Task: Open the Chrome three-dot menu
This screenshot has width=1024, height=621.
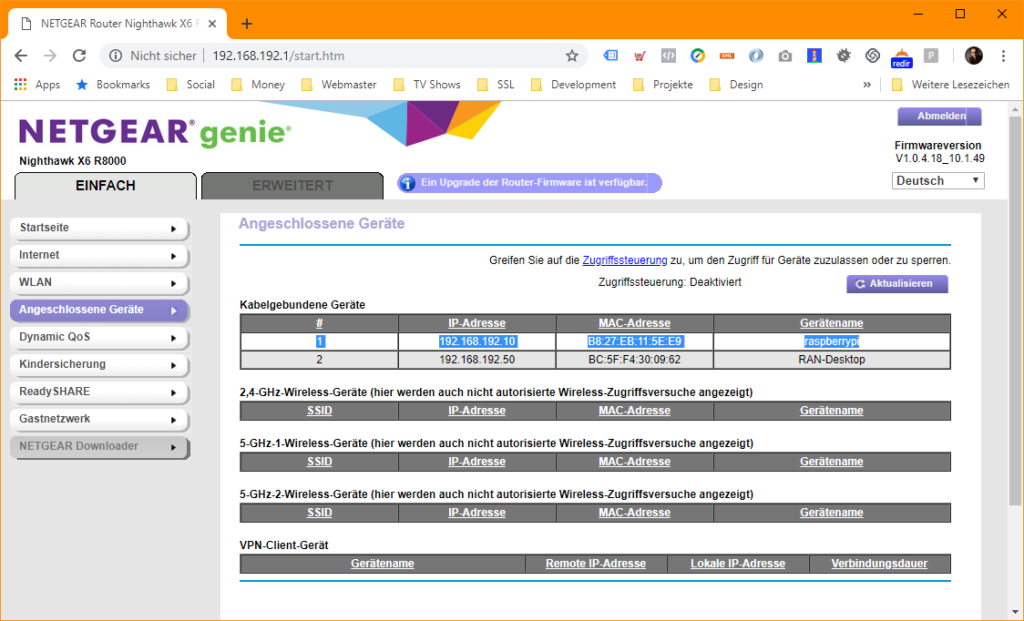Action: (1004, 56)
